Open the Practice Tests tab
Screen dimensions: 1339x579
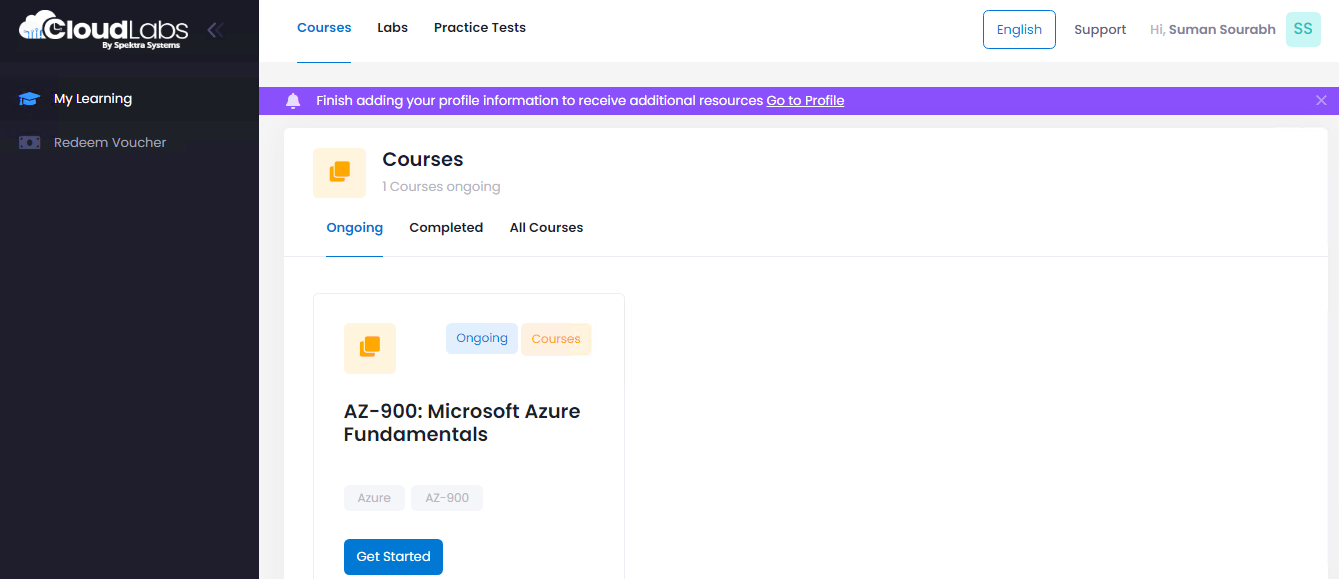[480, 28]
